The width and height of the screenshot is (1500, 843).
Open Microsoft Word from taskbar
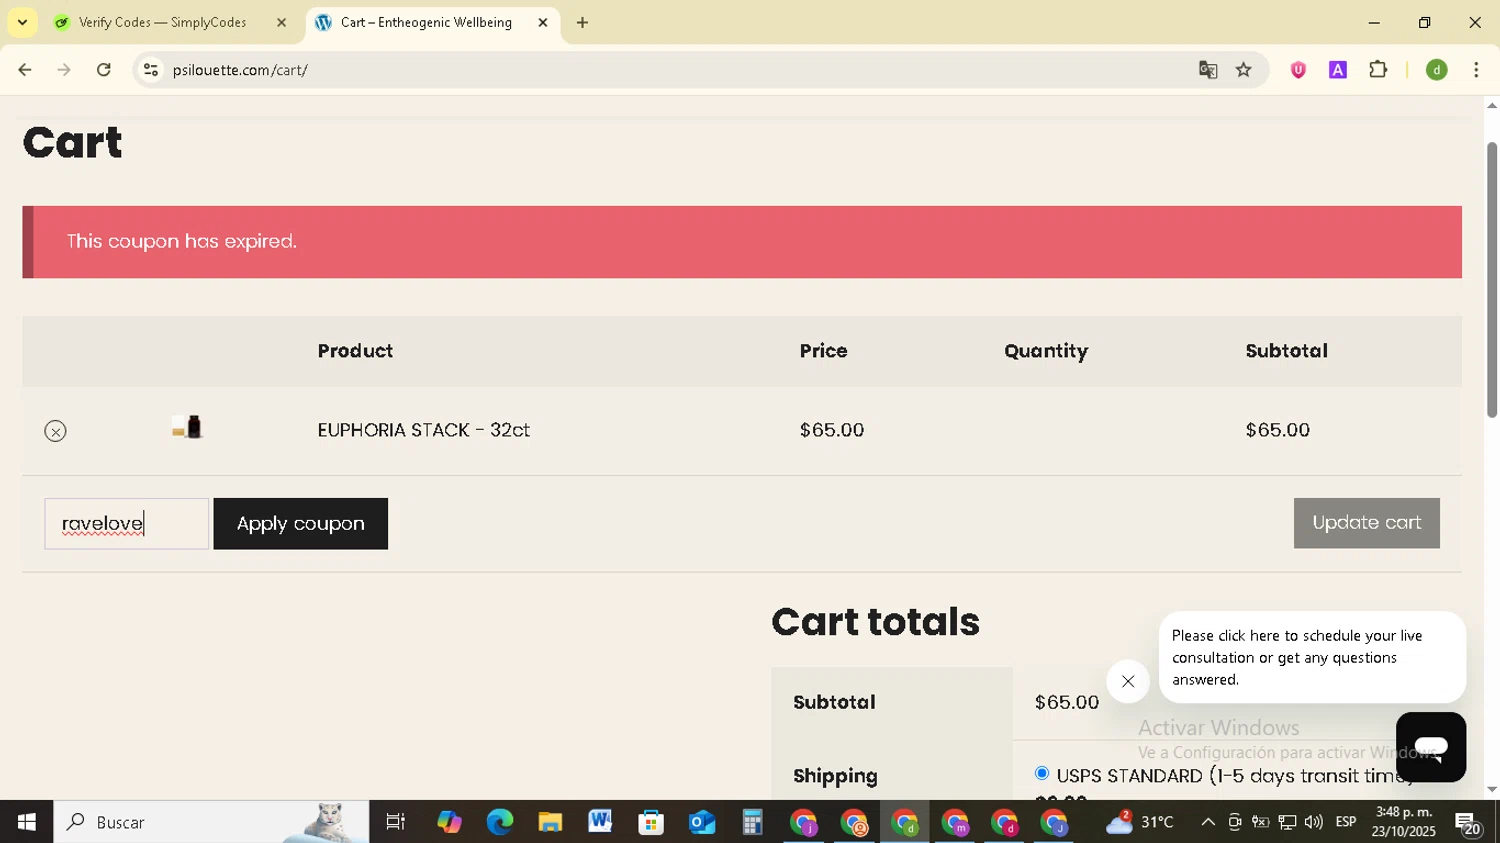[600, 822]
